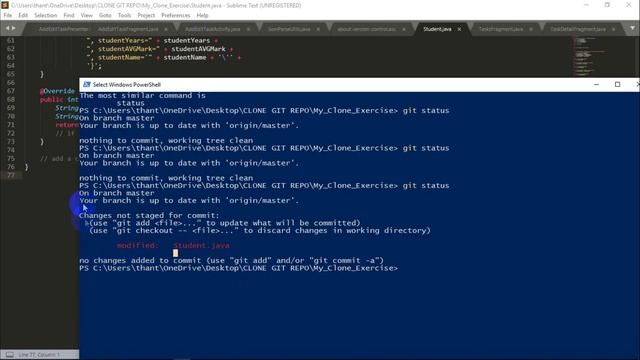640x360 pixels.
Task: Switch to the AddEditTaskFragment.java tab
Action: (x=128, y=29)
